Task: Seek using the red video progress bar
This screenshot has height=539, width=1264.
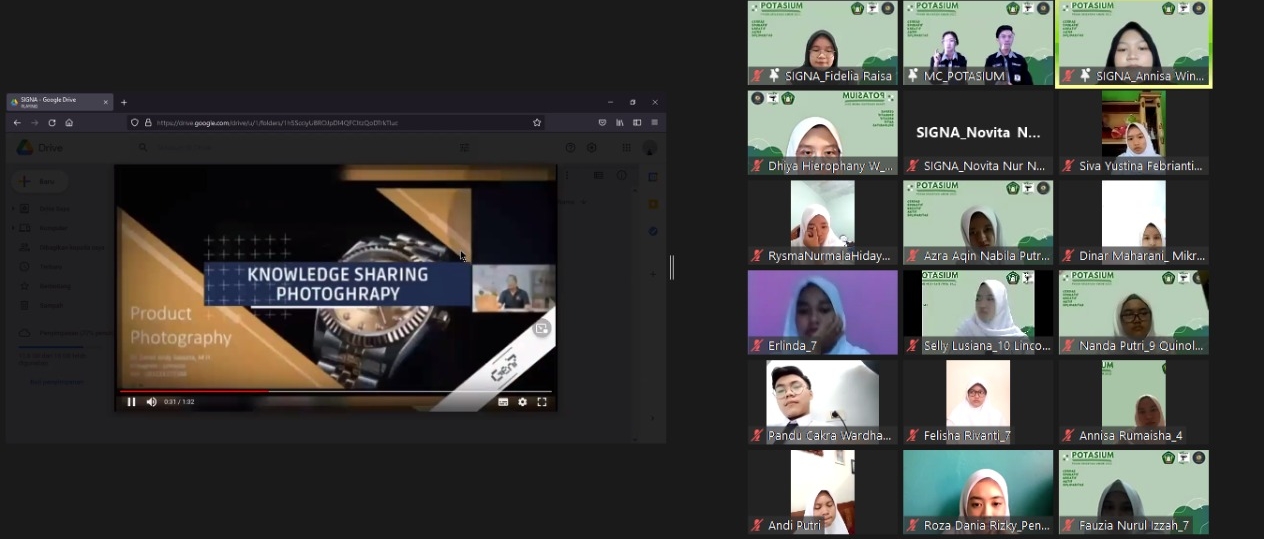Action: coord(335,391)
